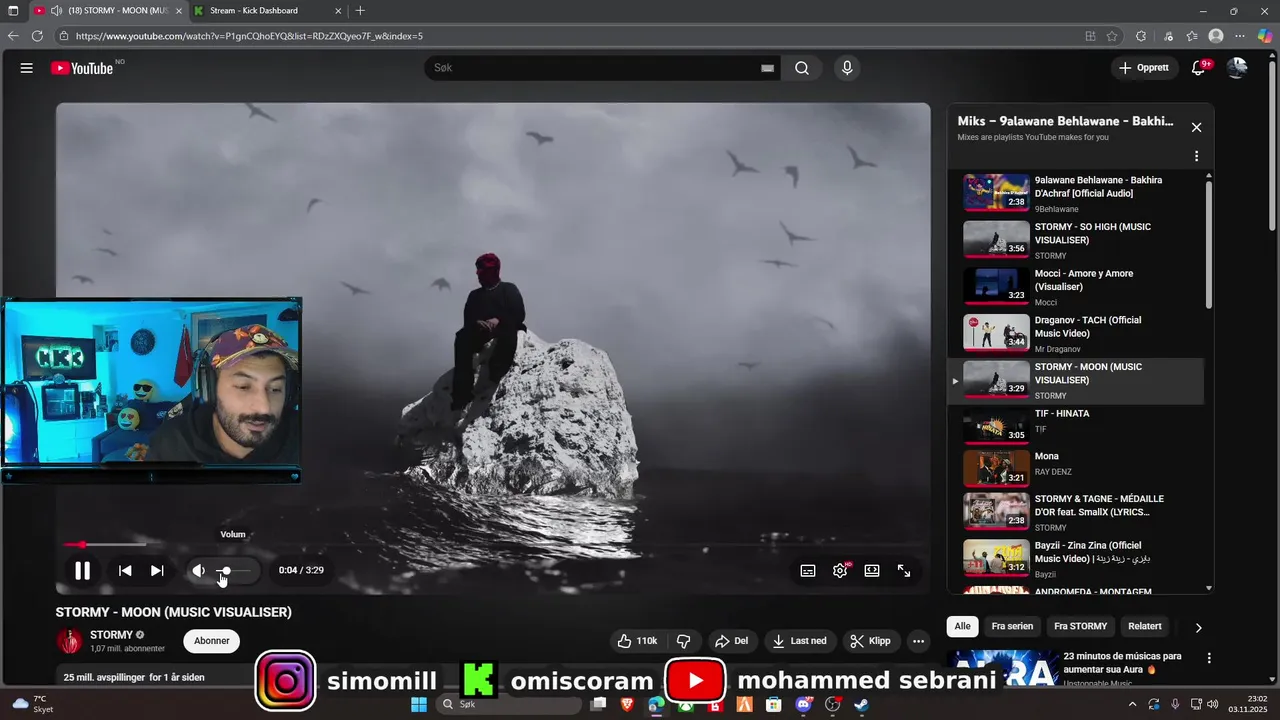1280x720 pixels.
Task: Open options for 23 minutos de músicas
Action: coord(1209,658)
